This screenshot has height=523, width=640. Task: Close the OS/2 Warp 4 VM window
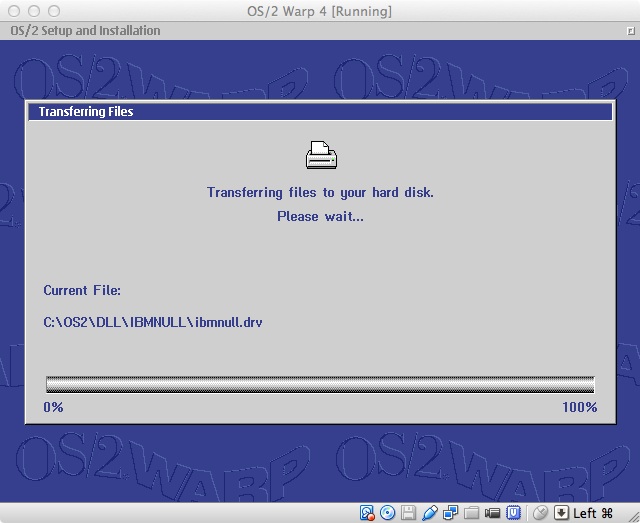pos(14,11)
